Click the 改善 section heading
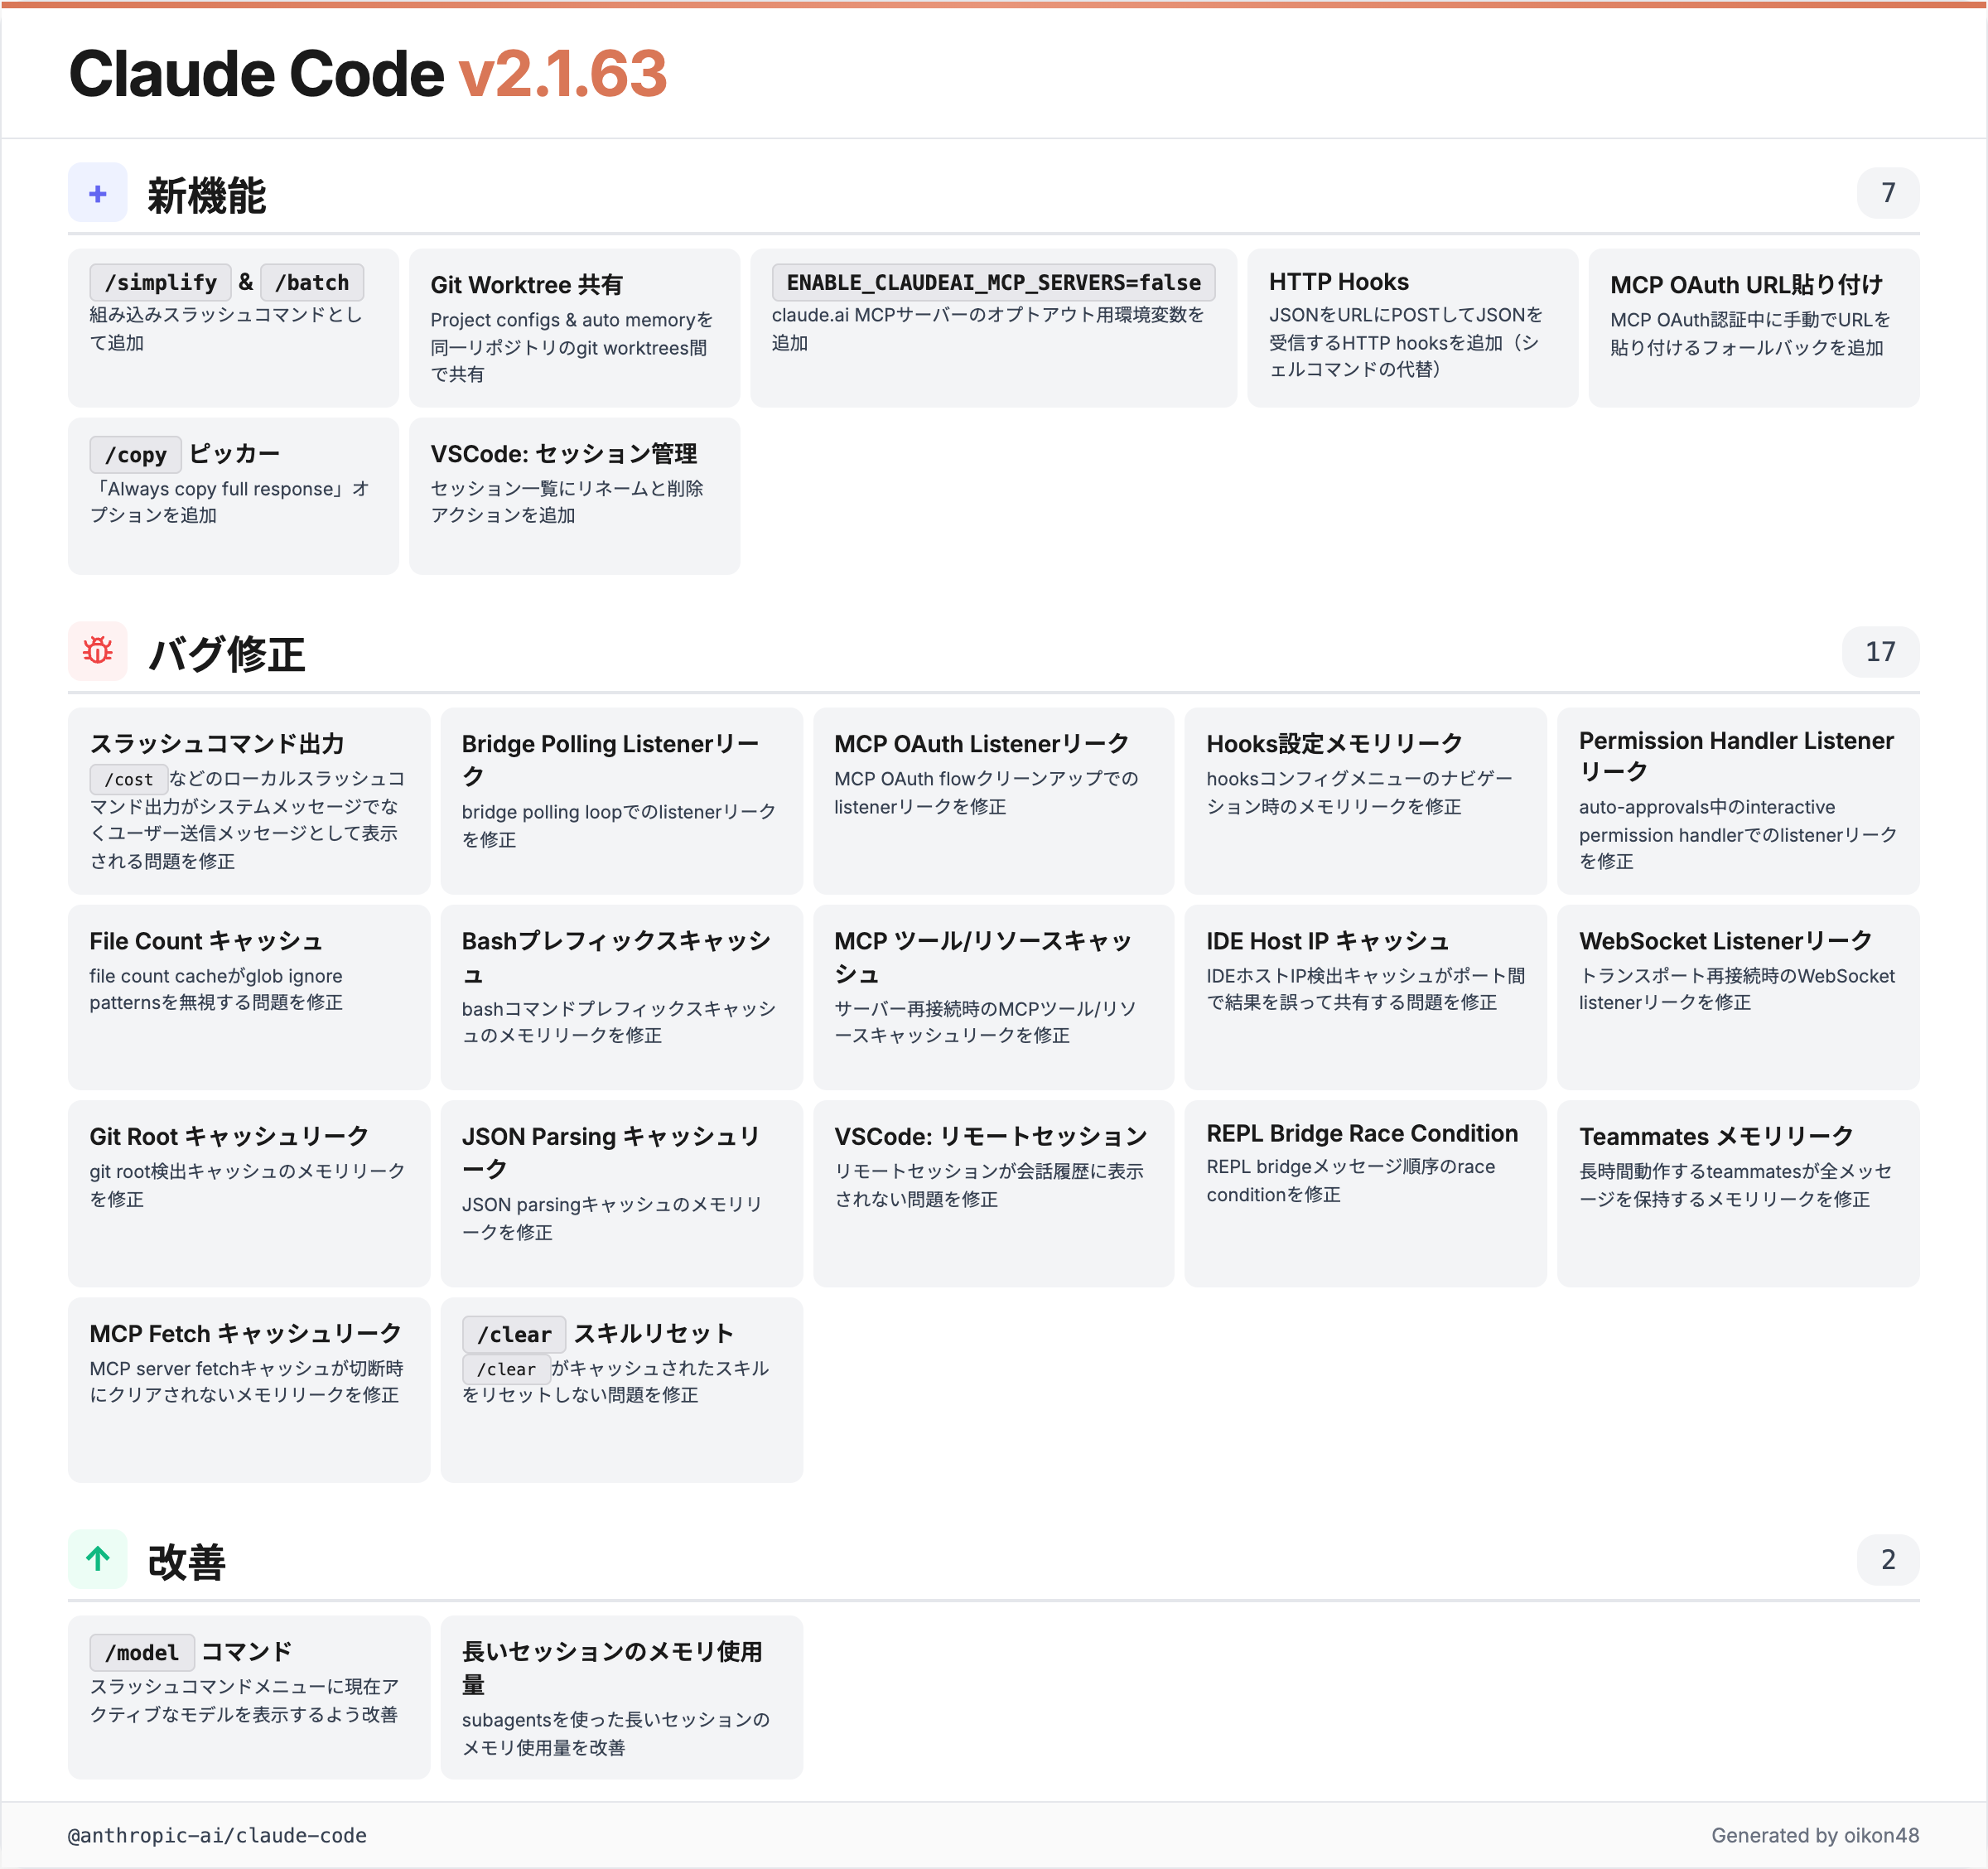1988x1869 pixels. pyautogui.click(x=186, y=1562)
